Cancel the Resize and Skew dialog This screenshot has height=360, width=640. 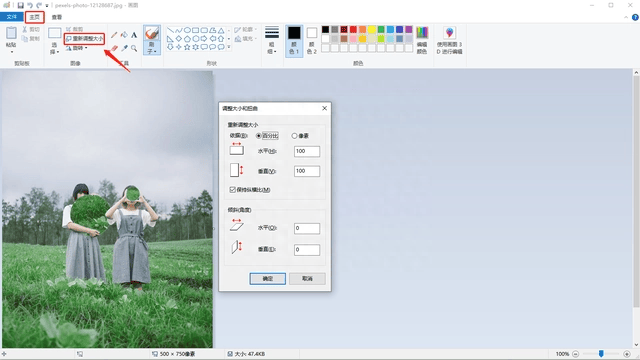307,279
